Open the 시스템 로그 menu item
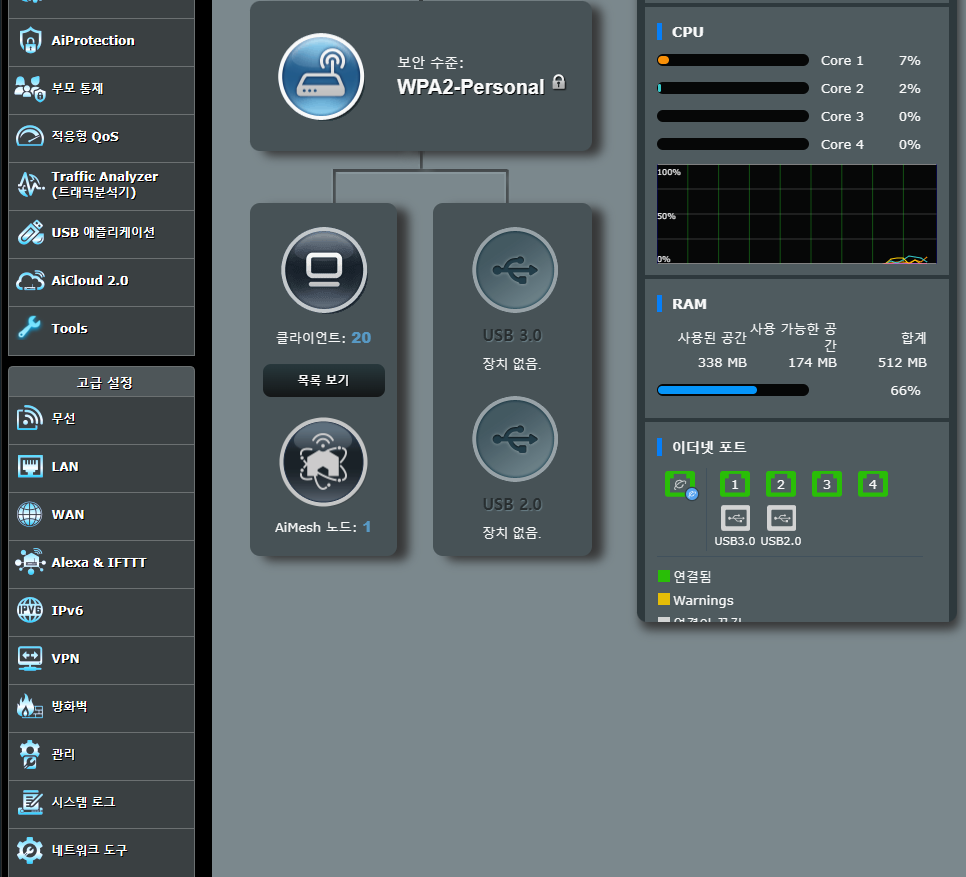Screen dimensions: 966x877 coord(102,804)
